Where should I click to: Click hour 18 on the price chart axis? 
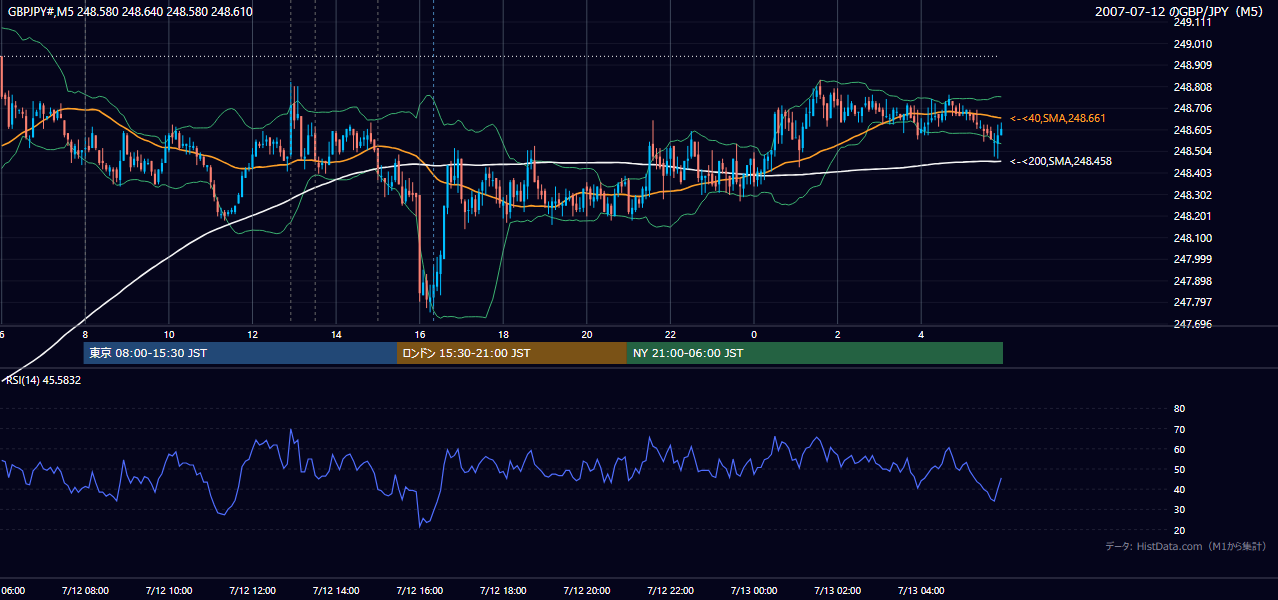click(x=503, y=334)
